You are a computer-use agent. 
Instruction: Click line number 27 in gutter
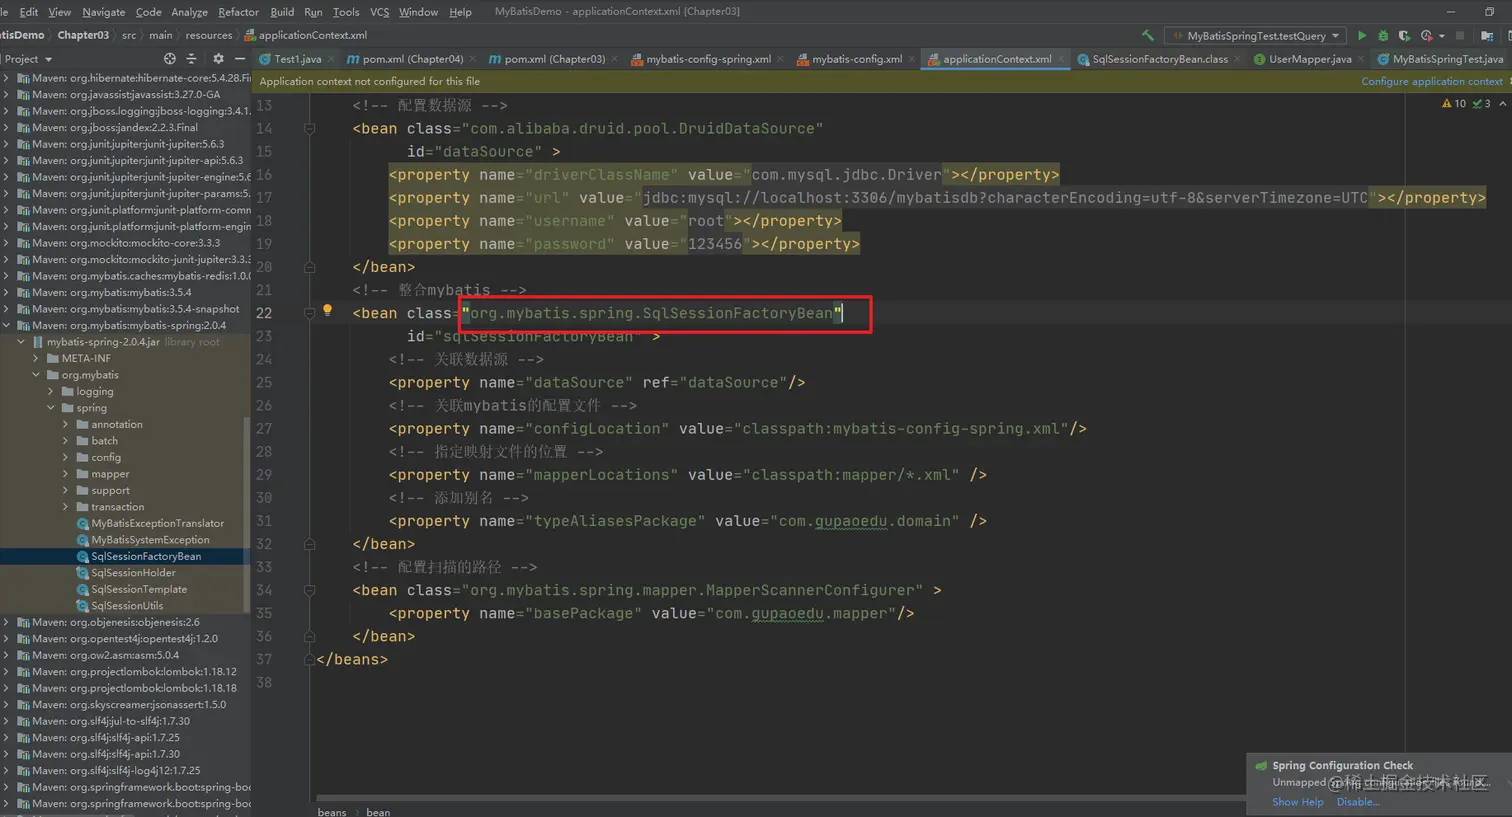tap(264, 428)
